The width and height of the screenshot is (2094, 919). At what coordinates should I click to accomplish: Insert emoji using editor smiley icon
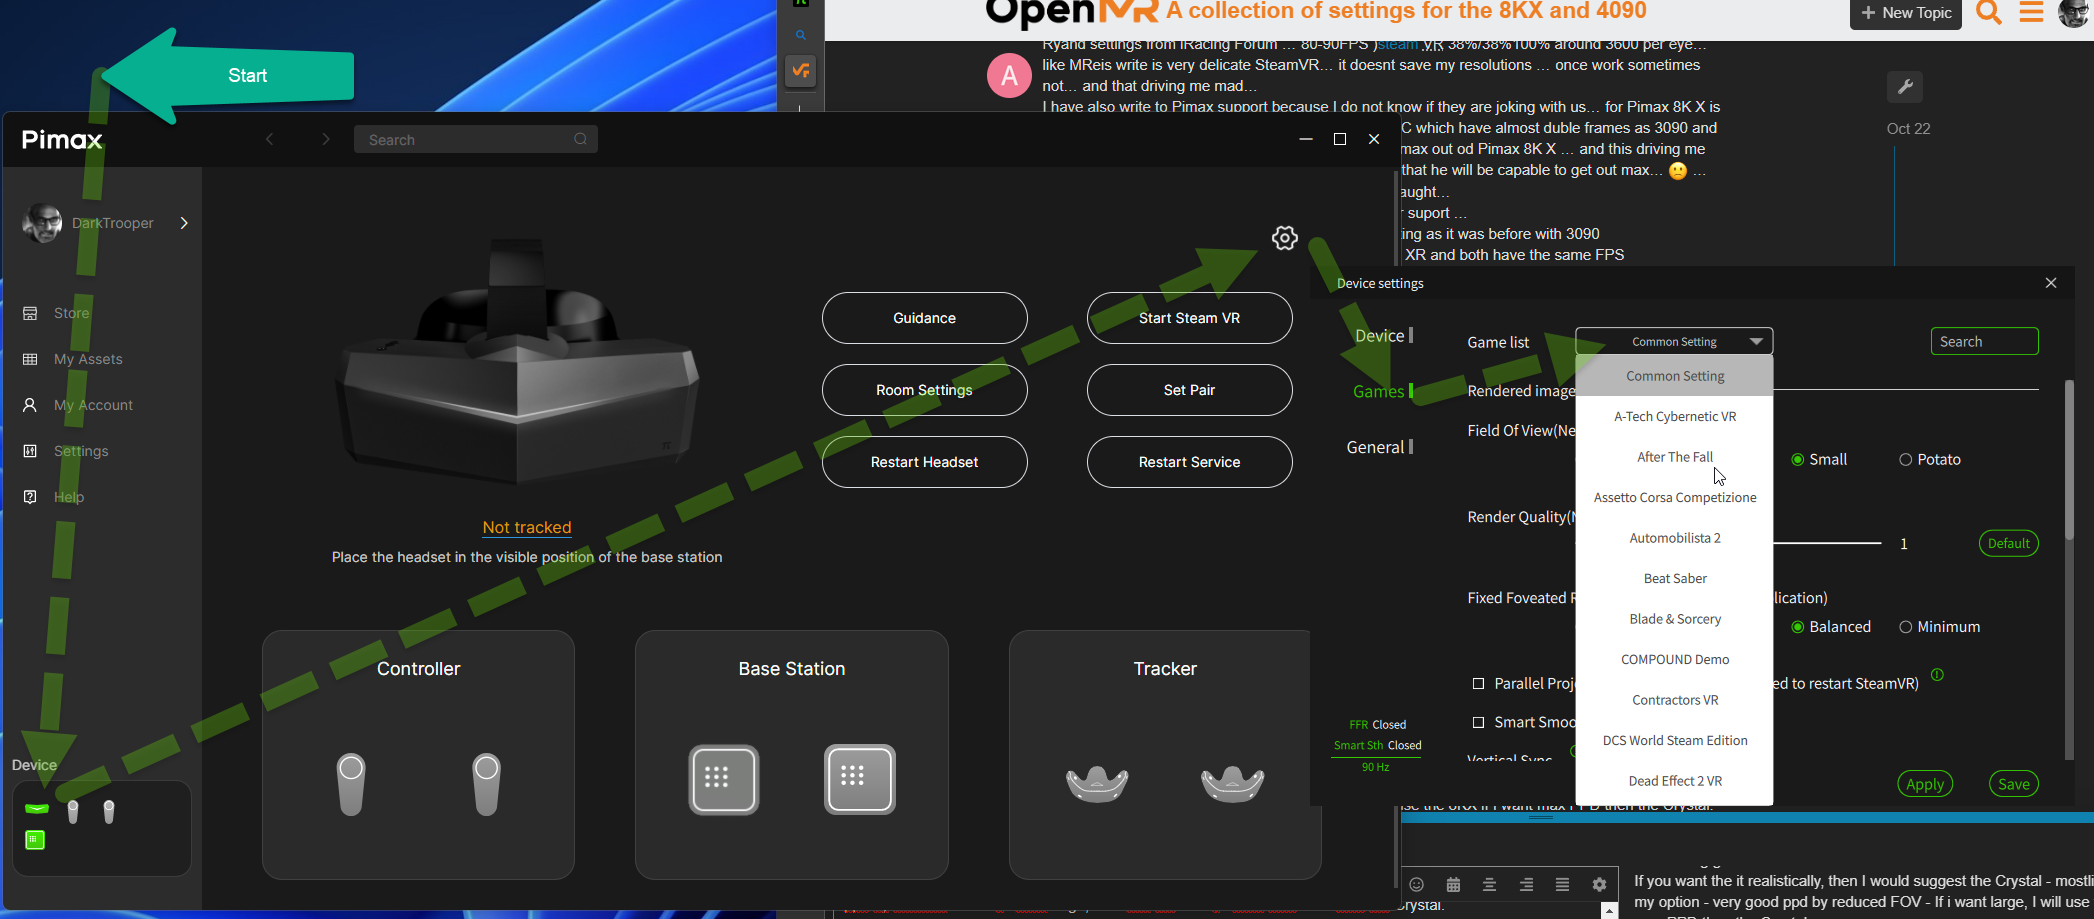pyautogui.click(x=1416, y=884)
